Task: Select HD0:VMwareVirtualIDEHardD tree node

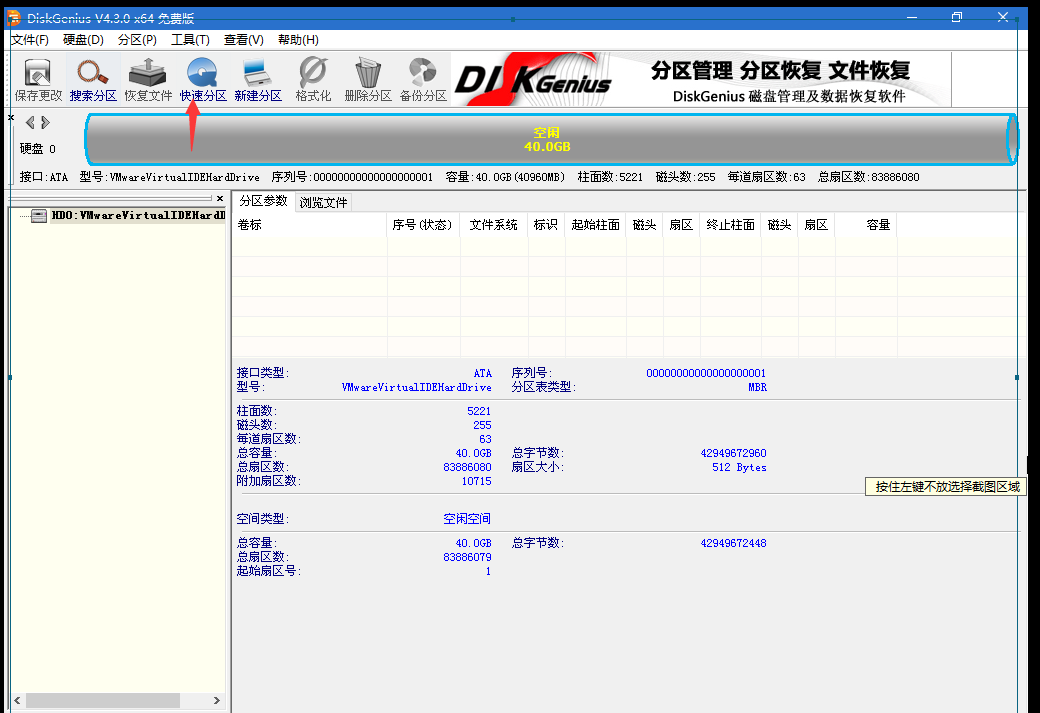Action: (x=138, y=216)
